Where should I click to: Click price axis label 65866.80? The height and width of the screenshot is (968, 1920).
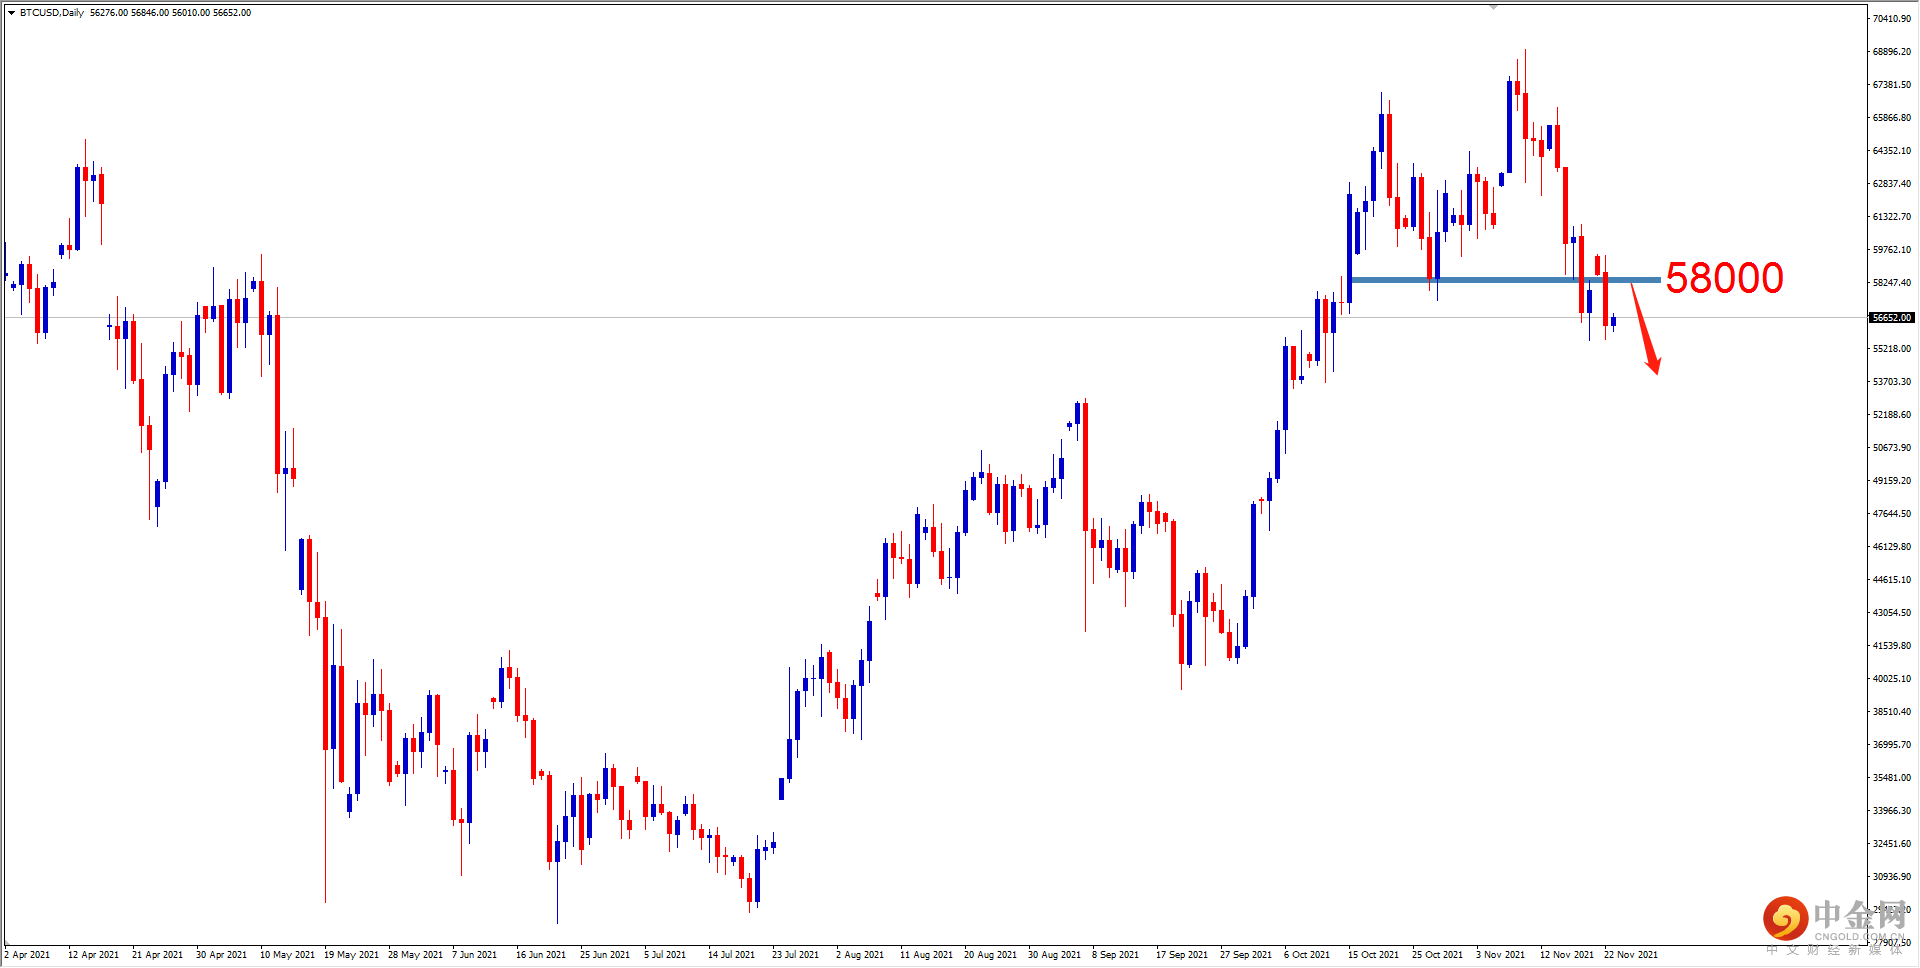1892,118
